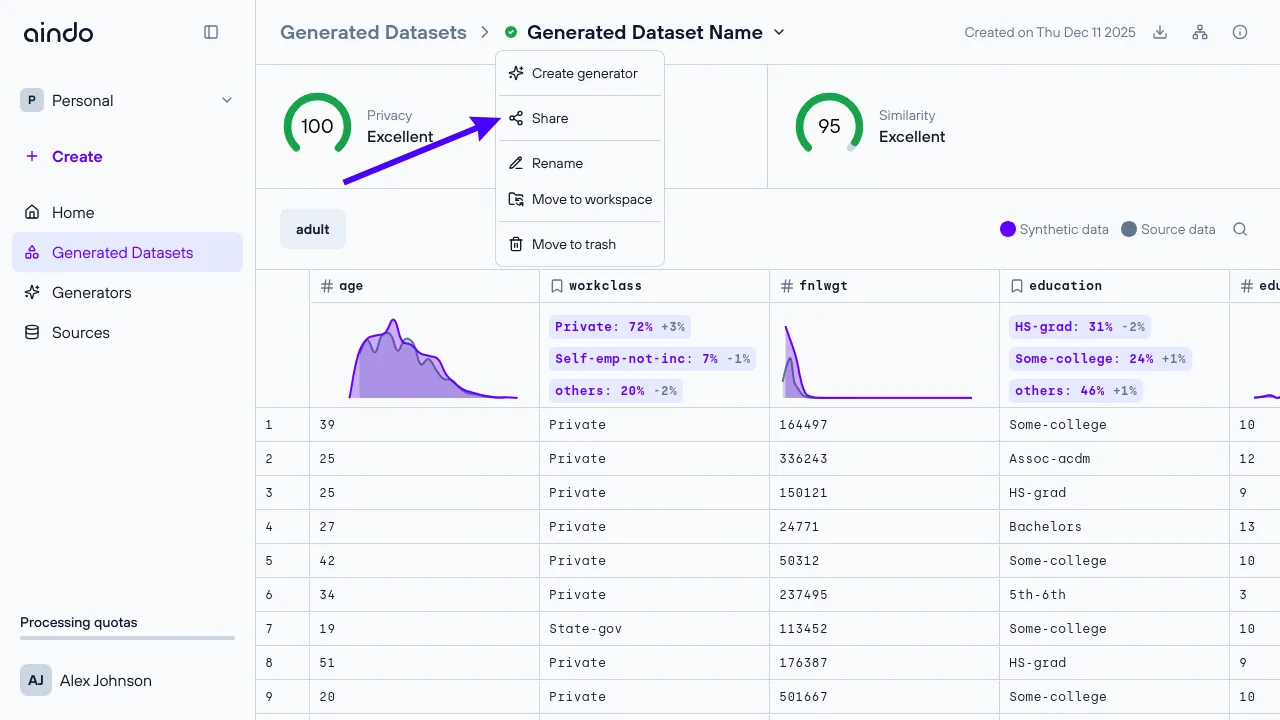Click the numeric type icon on age column
The height and width of the screenshot is (720, 1280).
(326, 285)
